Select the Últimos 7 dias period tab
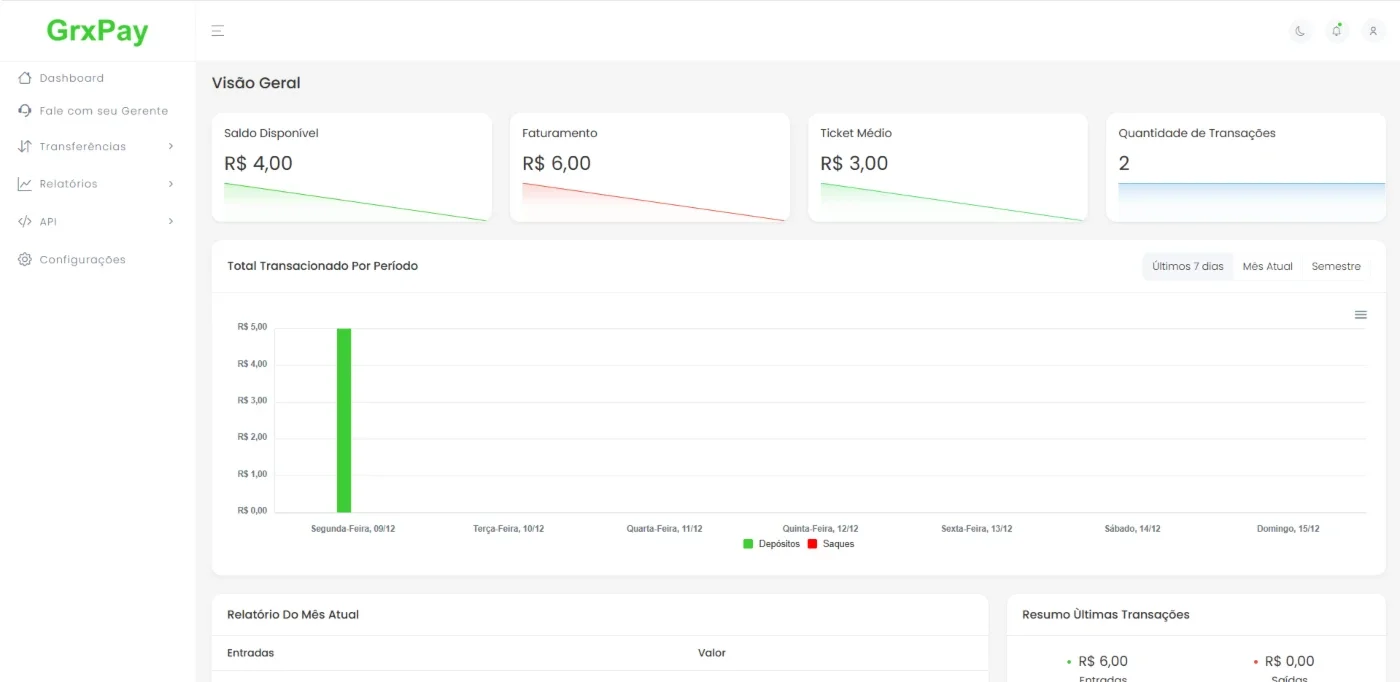Screen dimensions: 1400x682 1187,266
